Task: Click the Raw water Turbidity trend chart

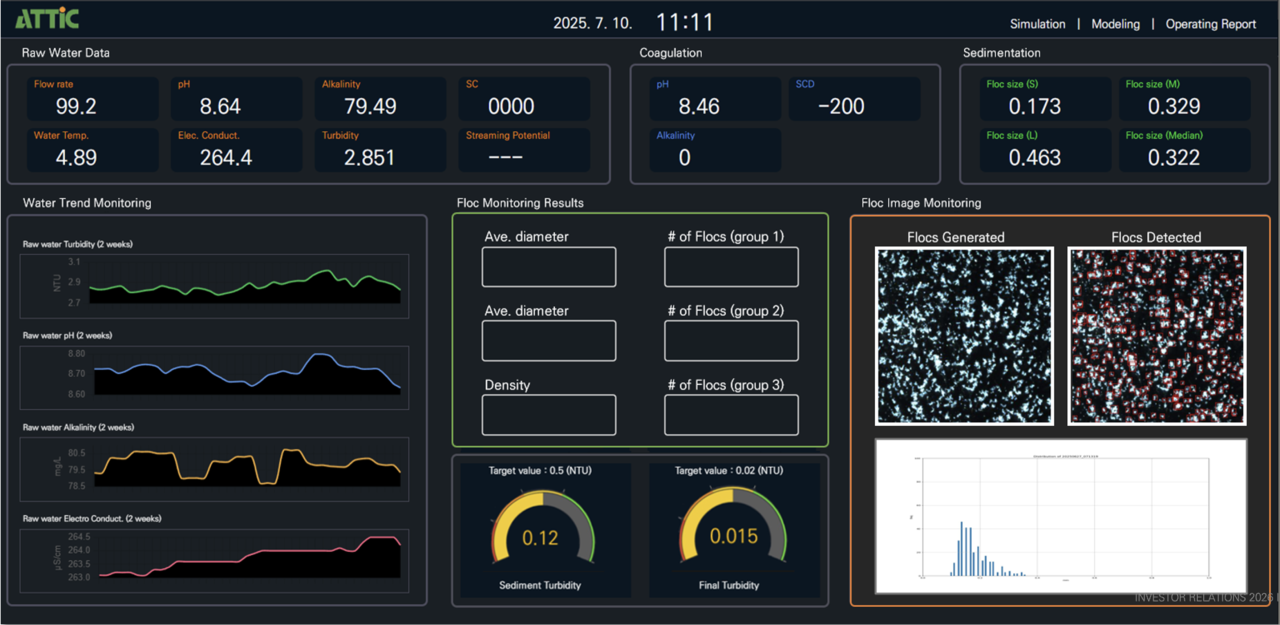Action: (214, 285)
